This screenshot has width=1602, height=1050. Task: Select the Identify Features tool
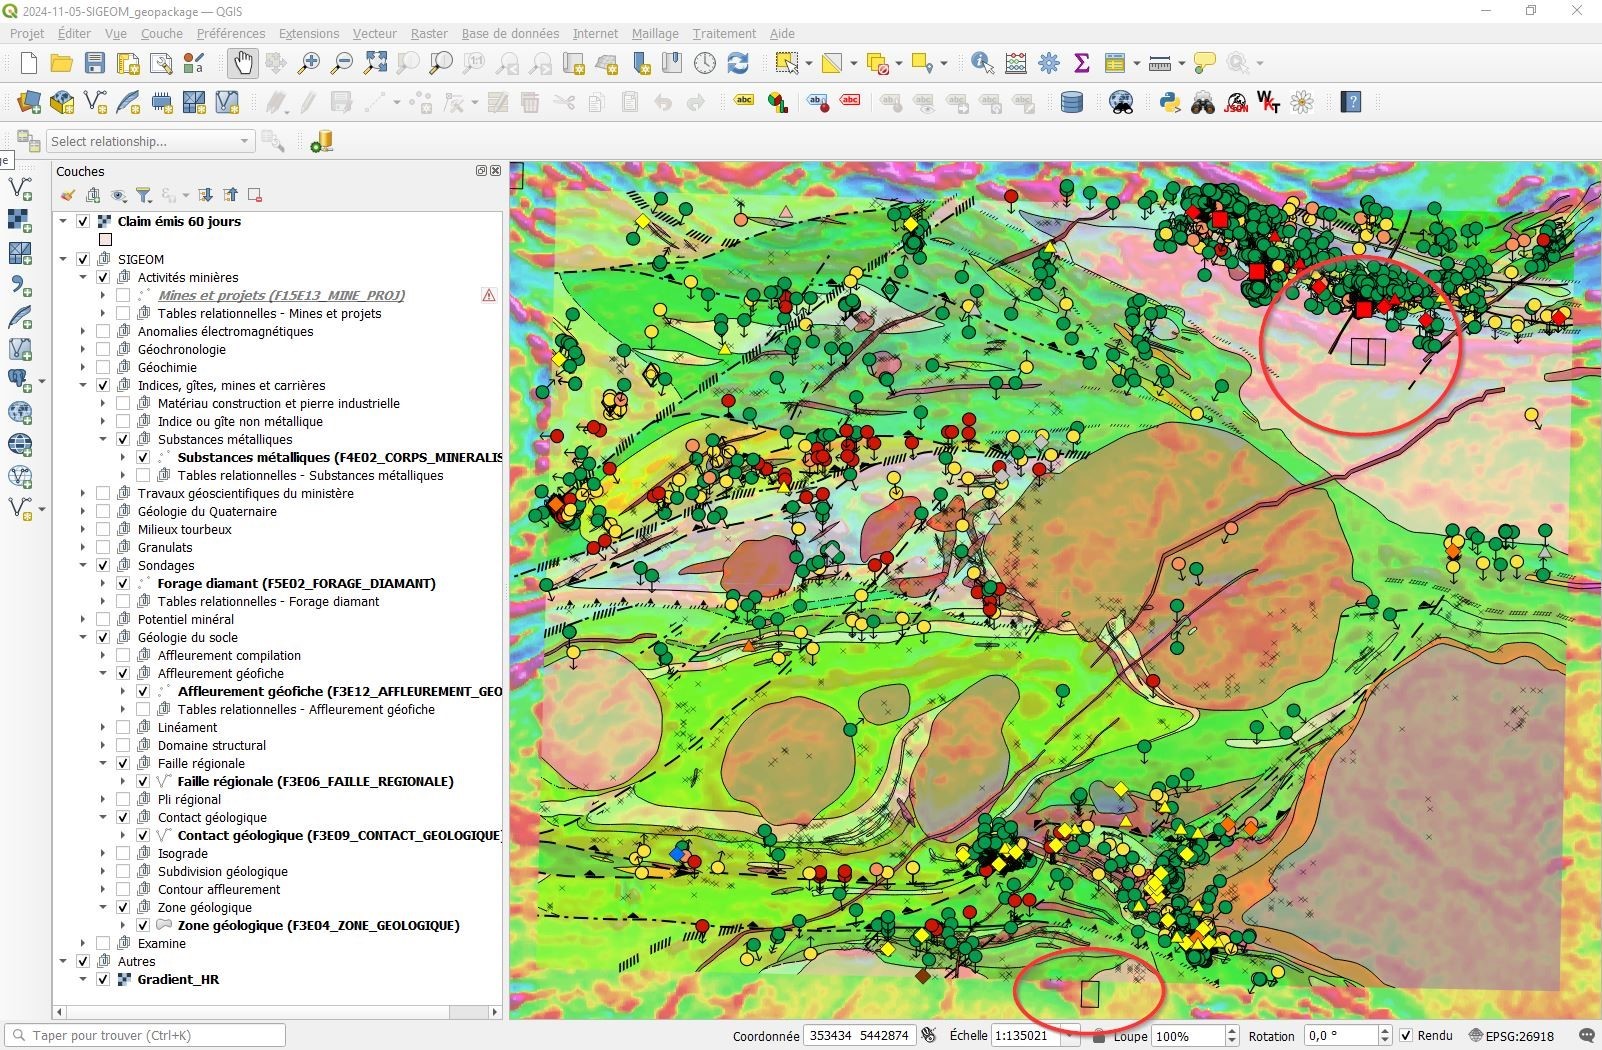tap(981, 62)
